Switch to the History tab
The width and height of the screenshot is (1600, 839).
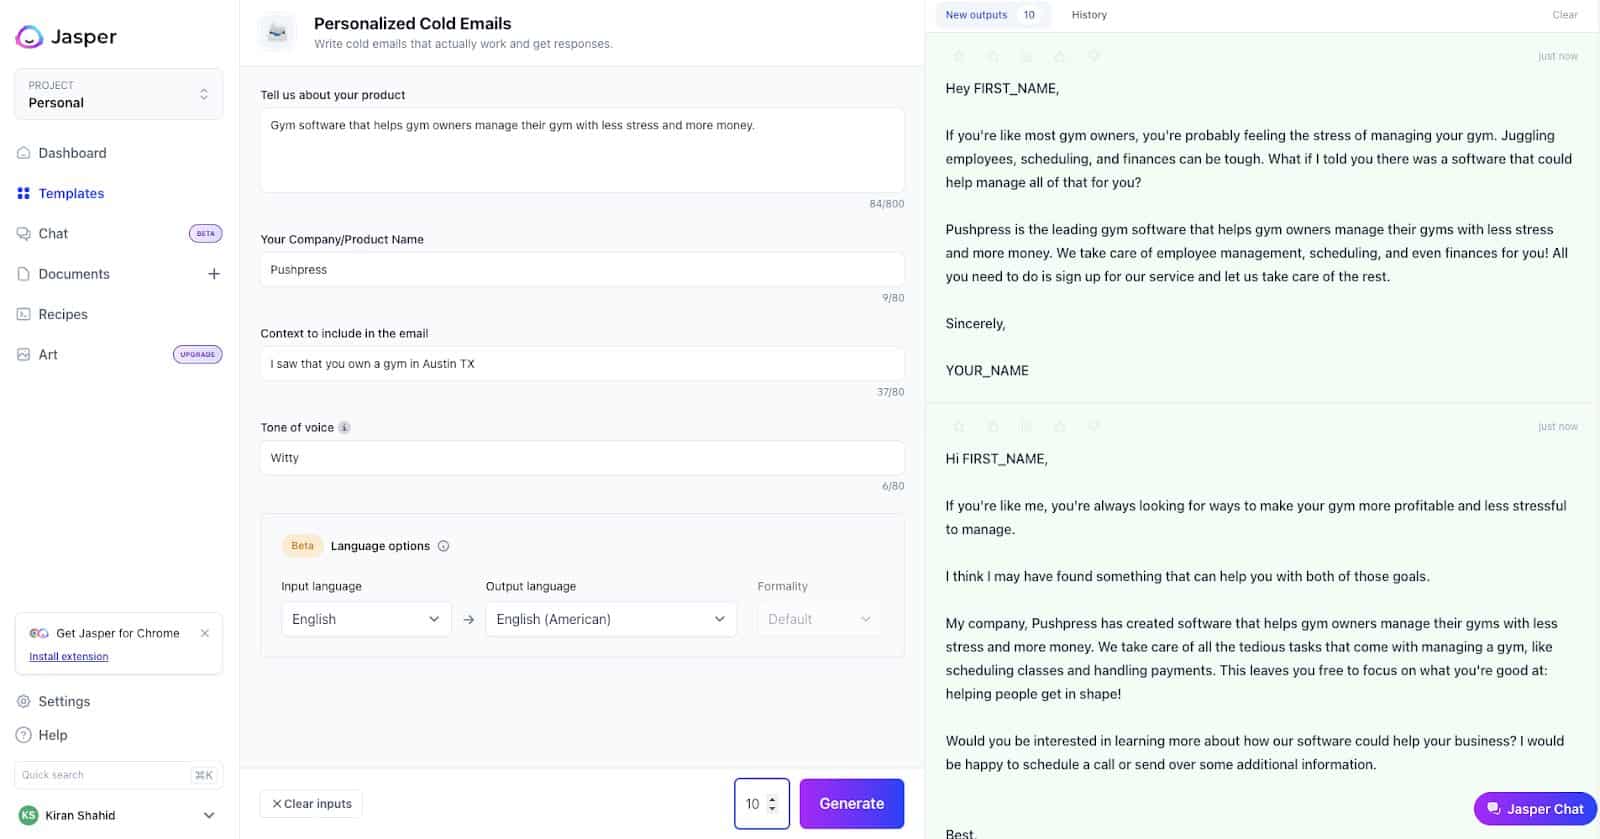click(x=1089, y=15)
